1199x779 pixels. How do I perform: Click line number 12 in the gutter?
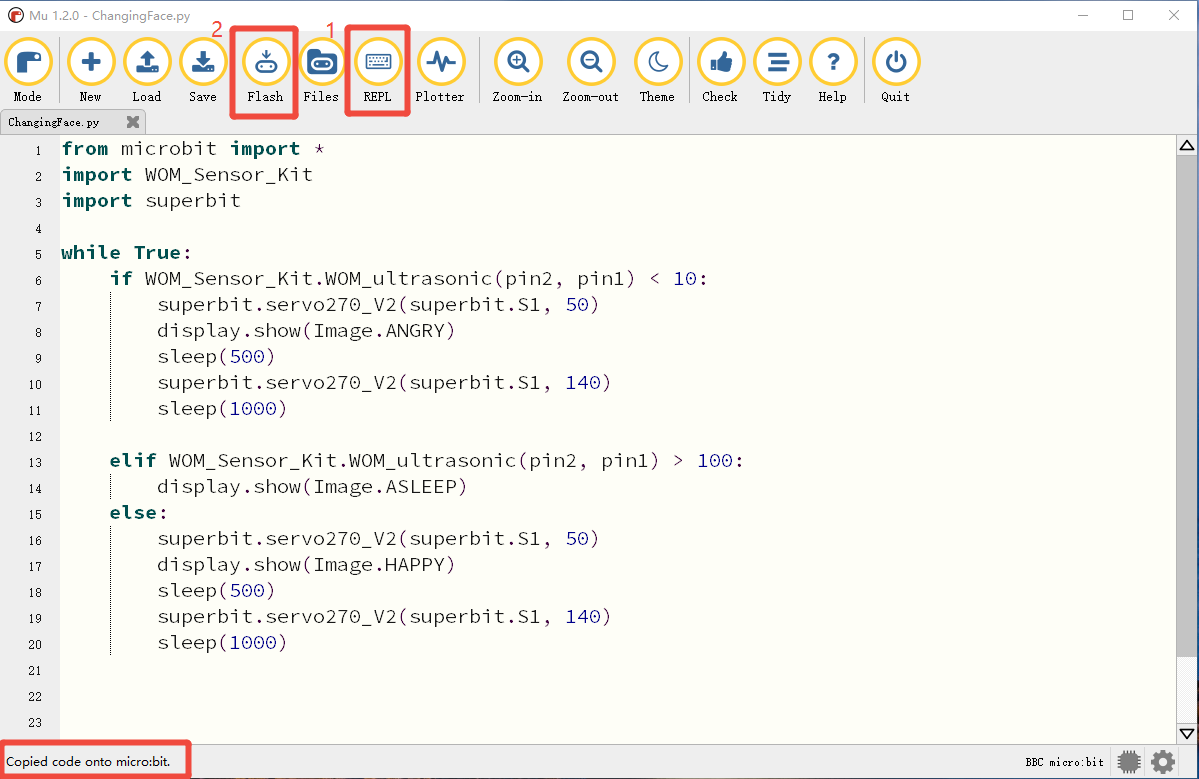[x=35, y=437]
